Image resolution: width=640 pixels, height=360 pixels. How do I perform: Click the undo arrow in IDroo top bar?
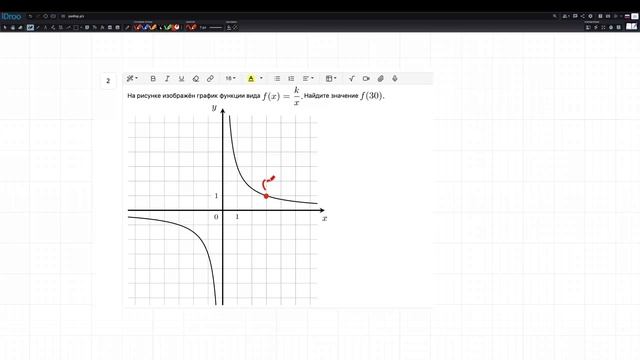tap(30, 16)
